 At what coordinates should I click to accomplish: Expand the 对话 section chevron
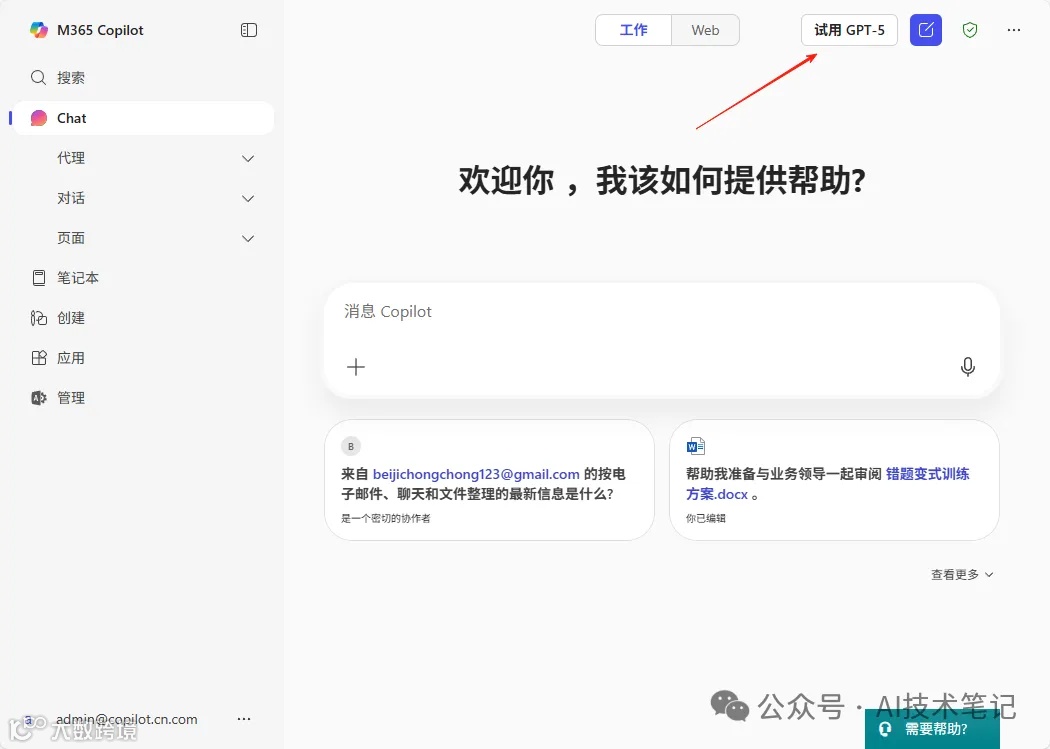click(248, 199)
